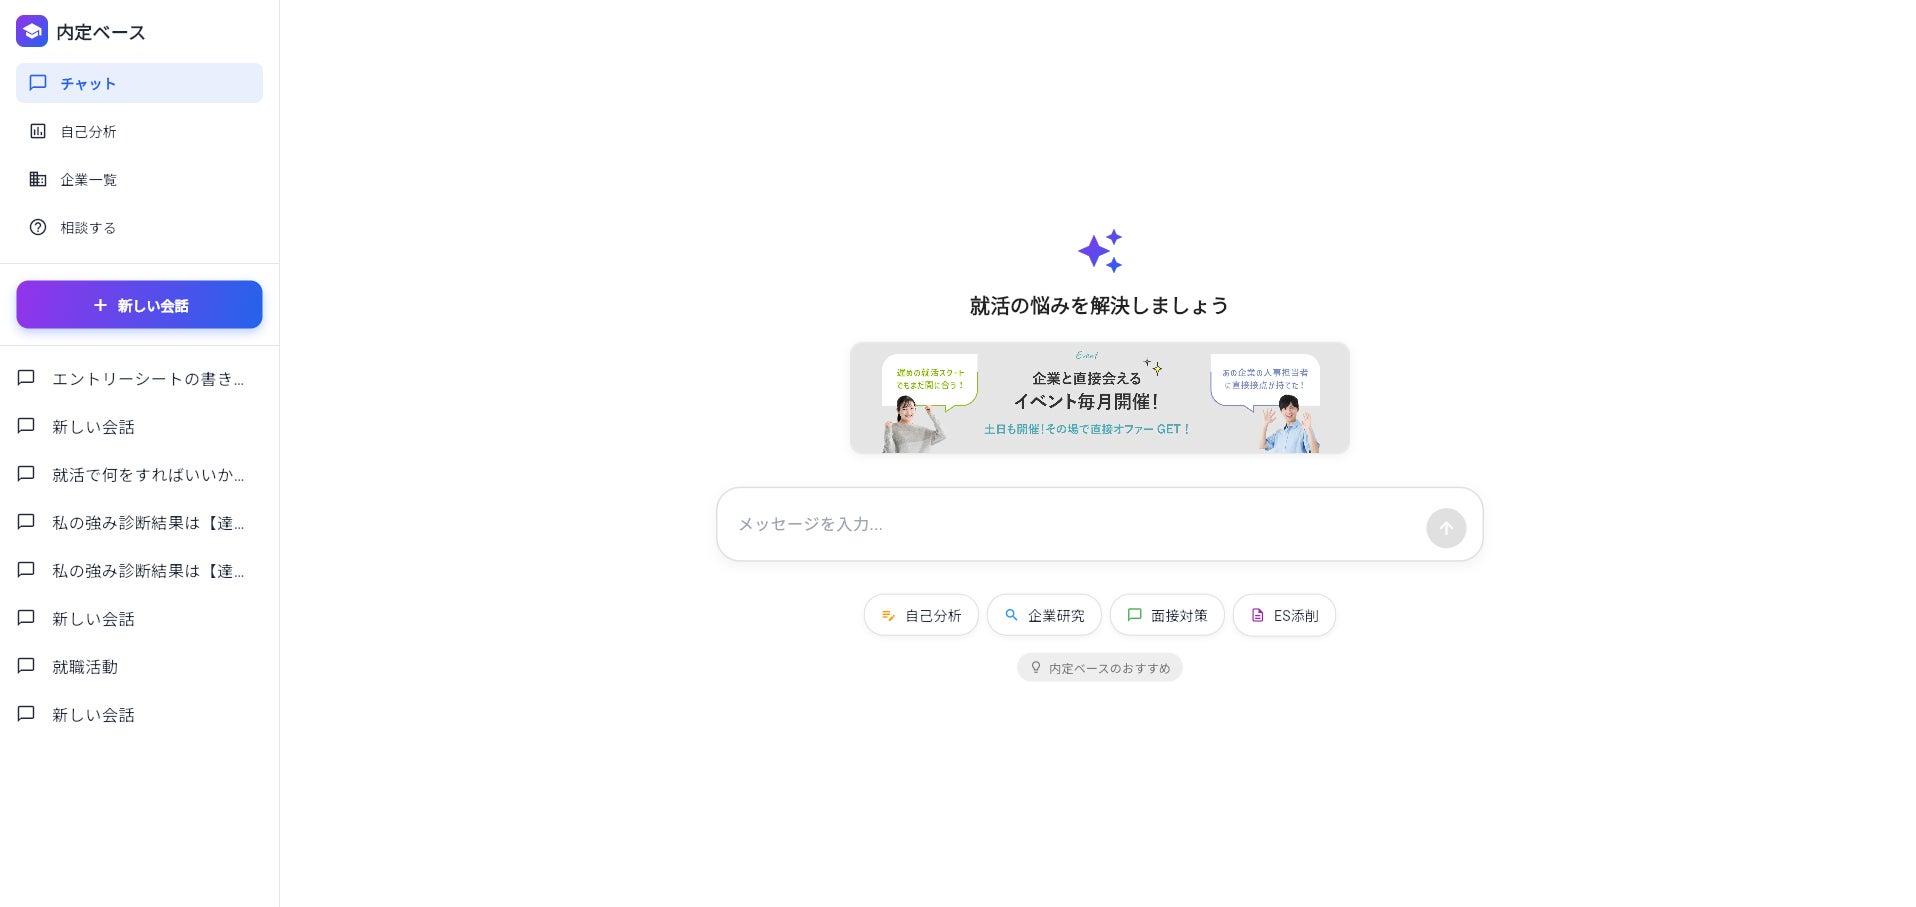Open the first 私の強み診断結果は conversation
Screen dimensions: 1916x907
[x=139, y=522]
